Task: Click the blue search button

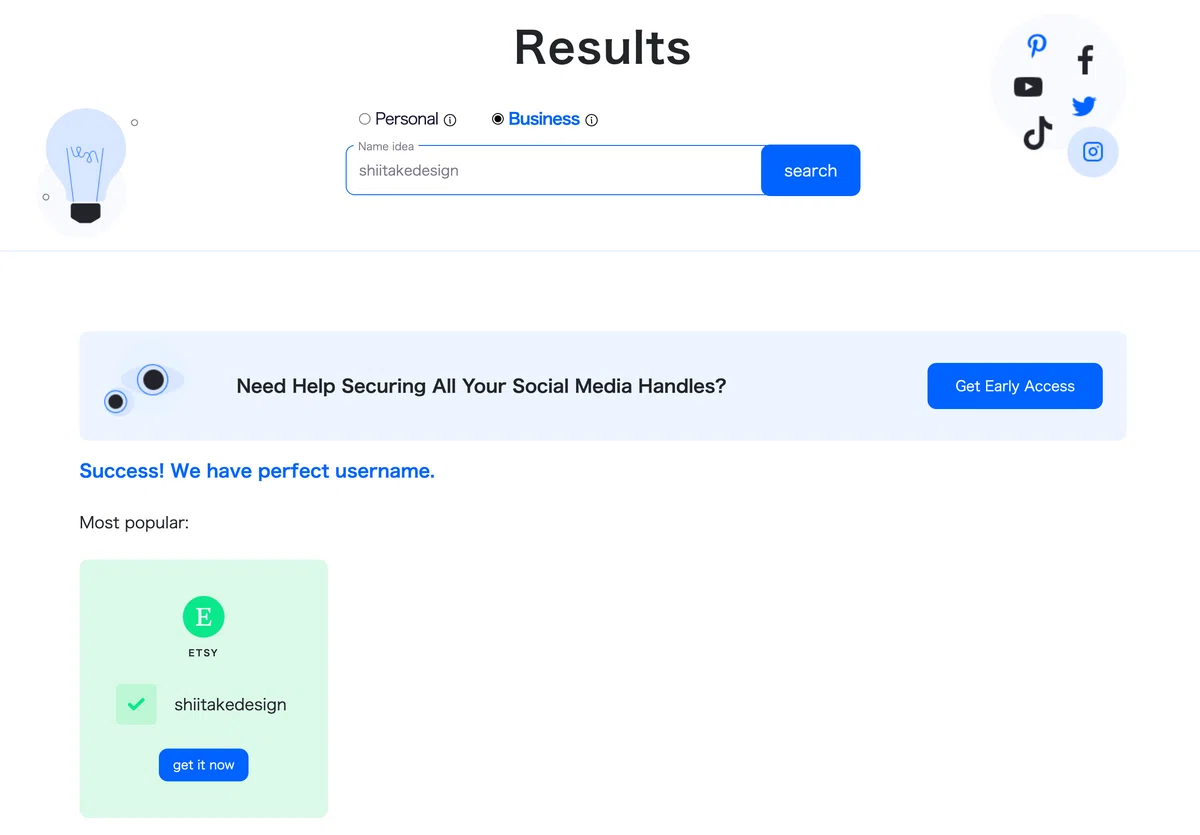Action: (x=811, y=170)
